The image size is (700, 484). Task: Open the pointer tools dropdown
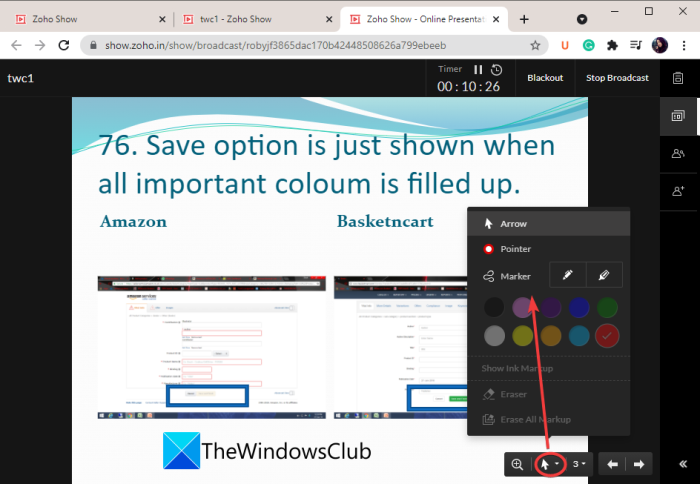click(x=550, y=464)
